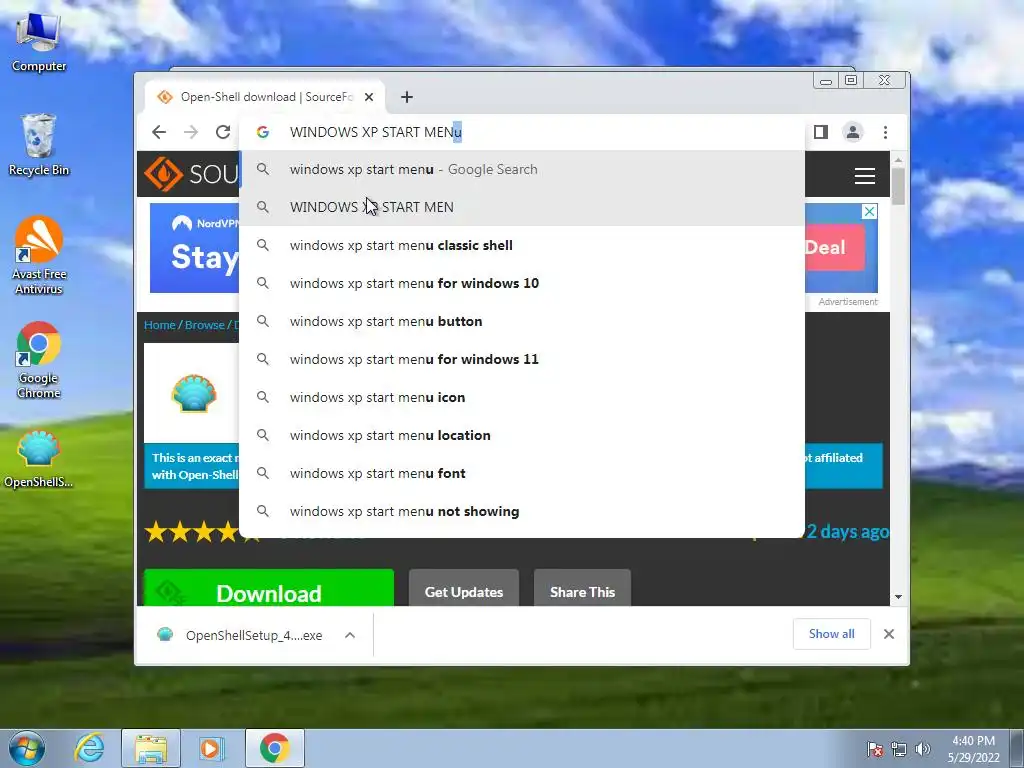Open the clock showing 4:40 PM

pyautogui.click(x=973, y=748)
